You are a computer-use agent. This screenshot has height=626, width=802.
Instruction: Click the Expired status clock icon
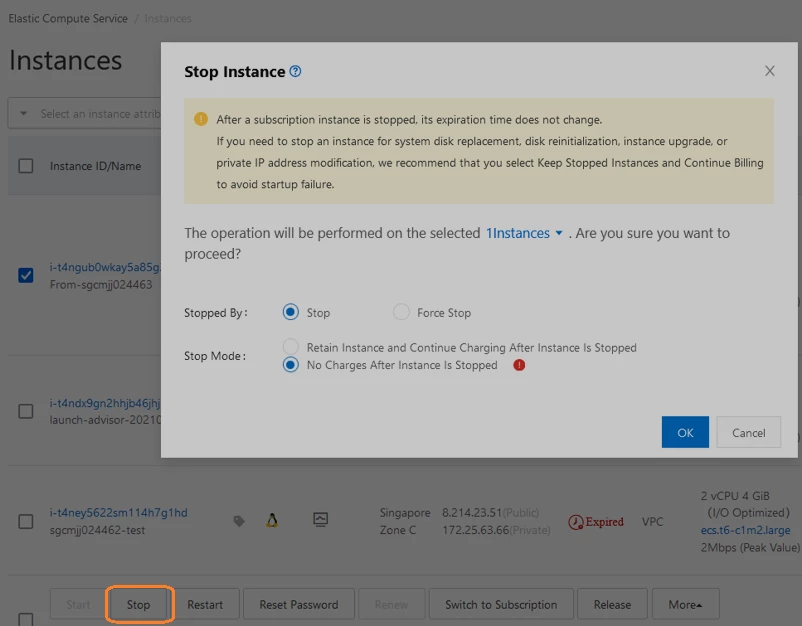(x=576, y=522)
